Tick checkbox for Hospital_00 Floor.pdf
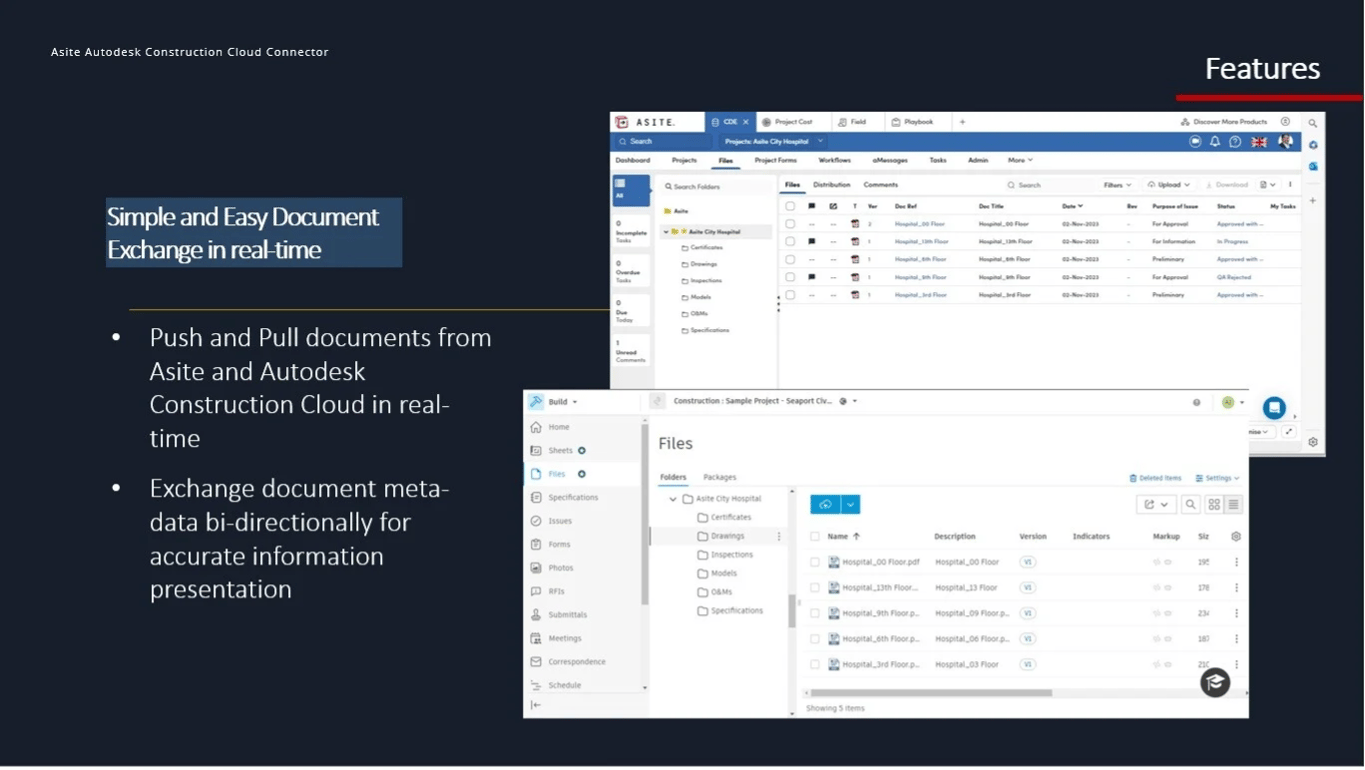The width and height of the screenshot is (1365, 770). tap(815, 563)
